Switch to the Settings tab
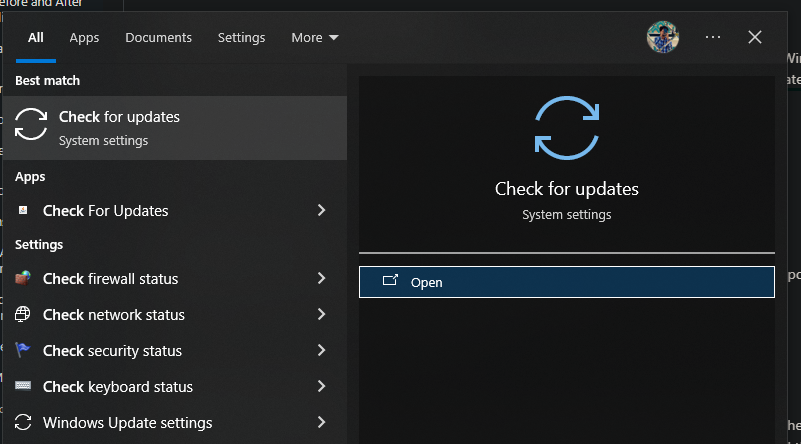The height and width of the screenshot is (444, 801). point(241,38)
